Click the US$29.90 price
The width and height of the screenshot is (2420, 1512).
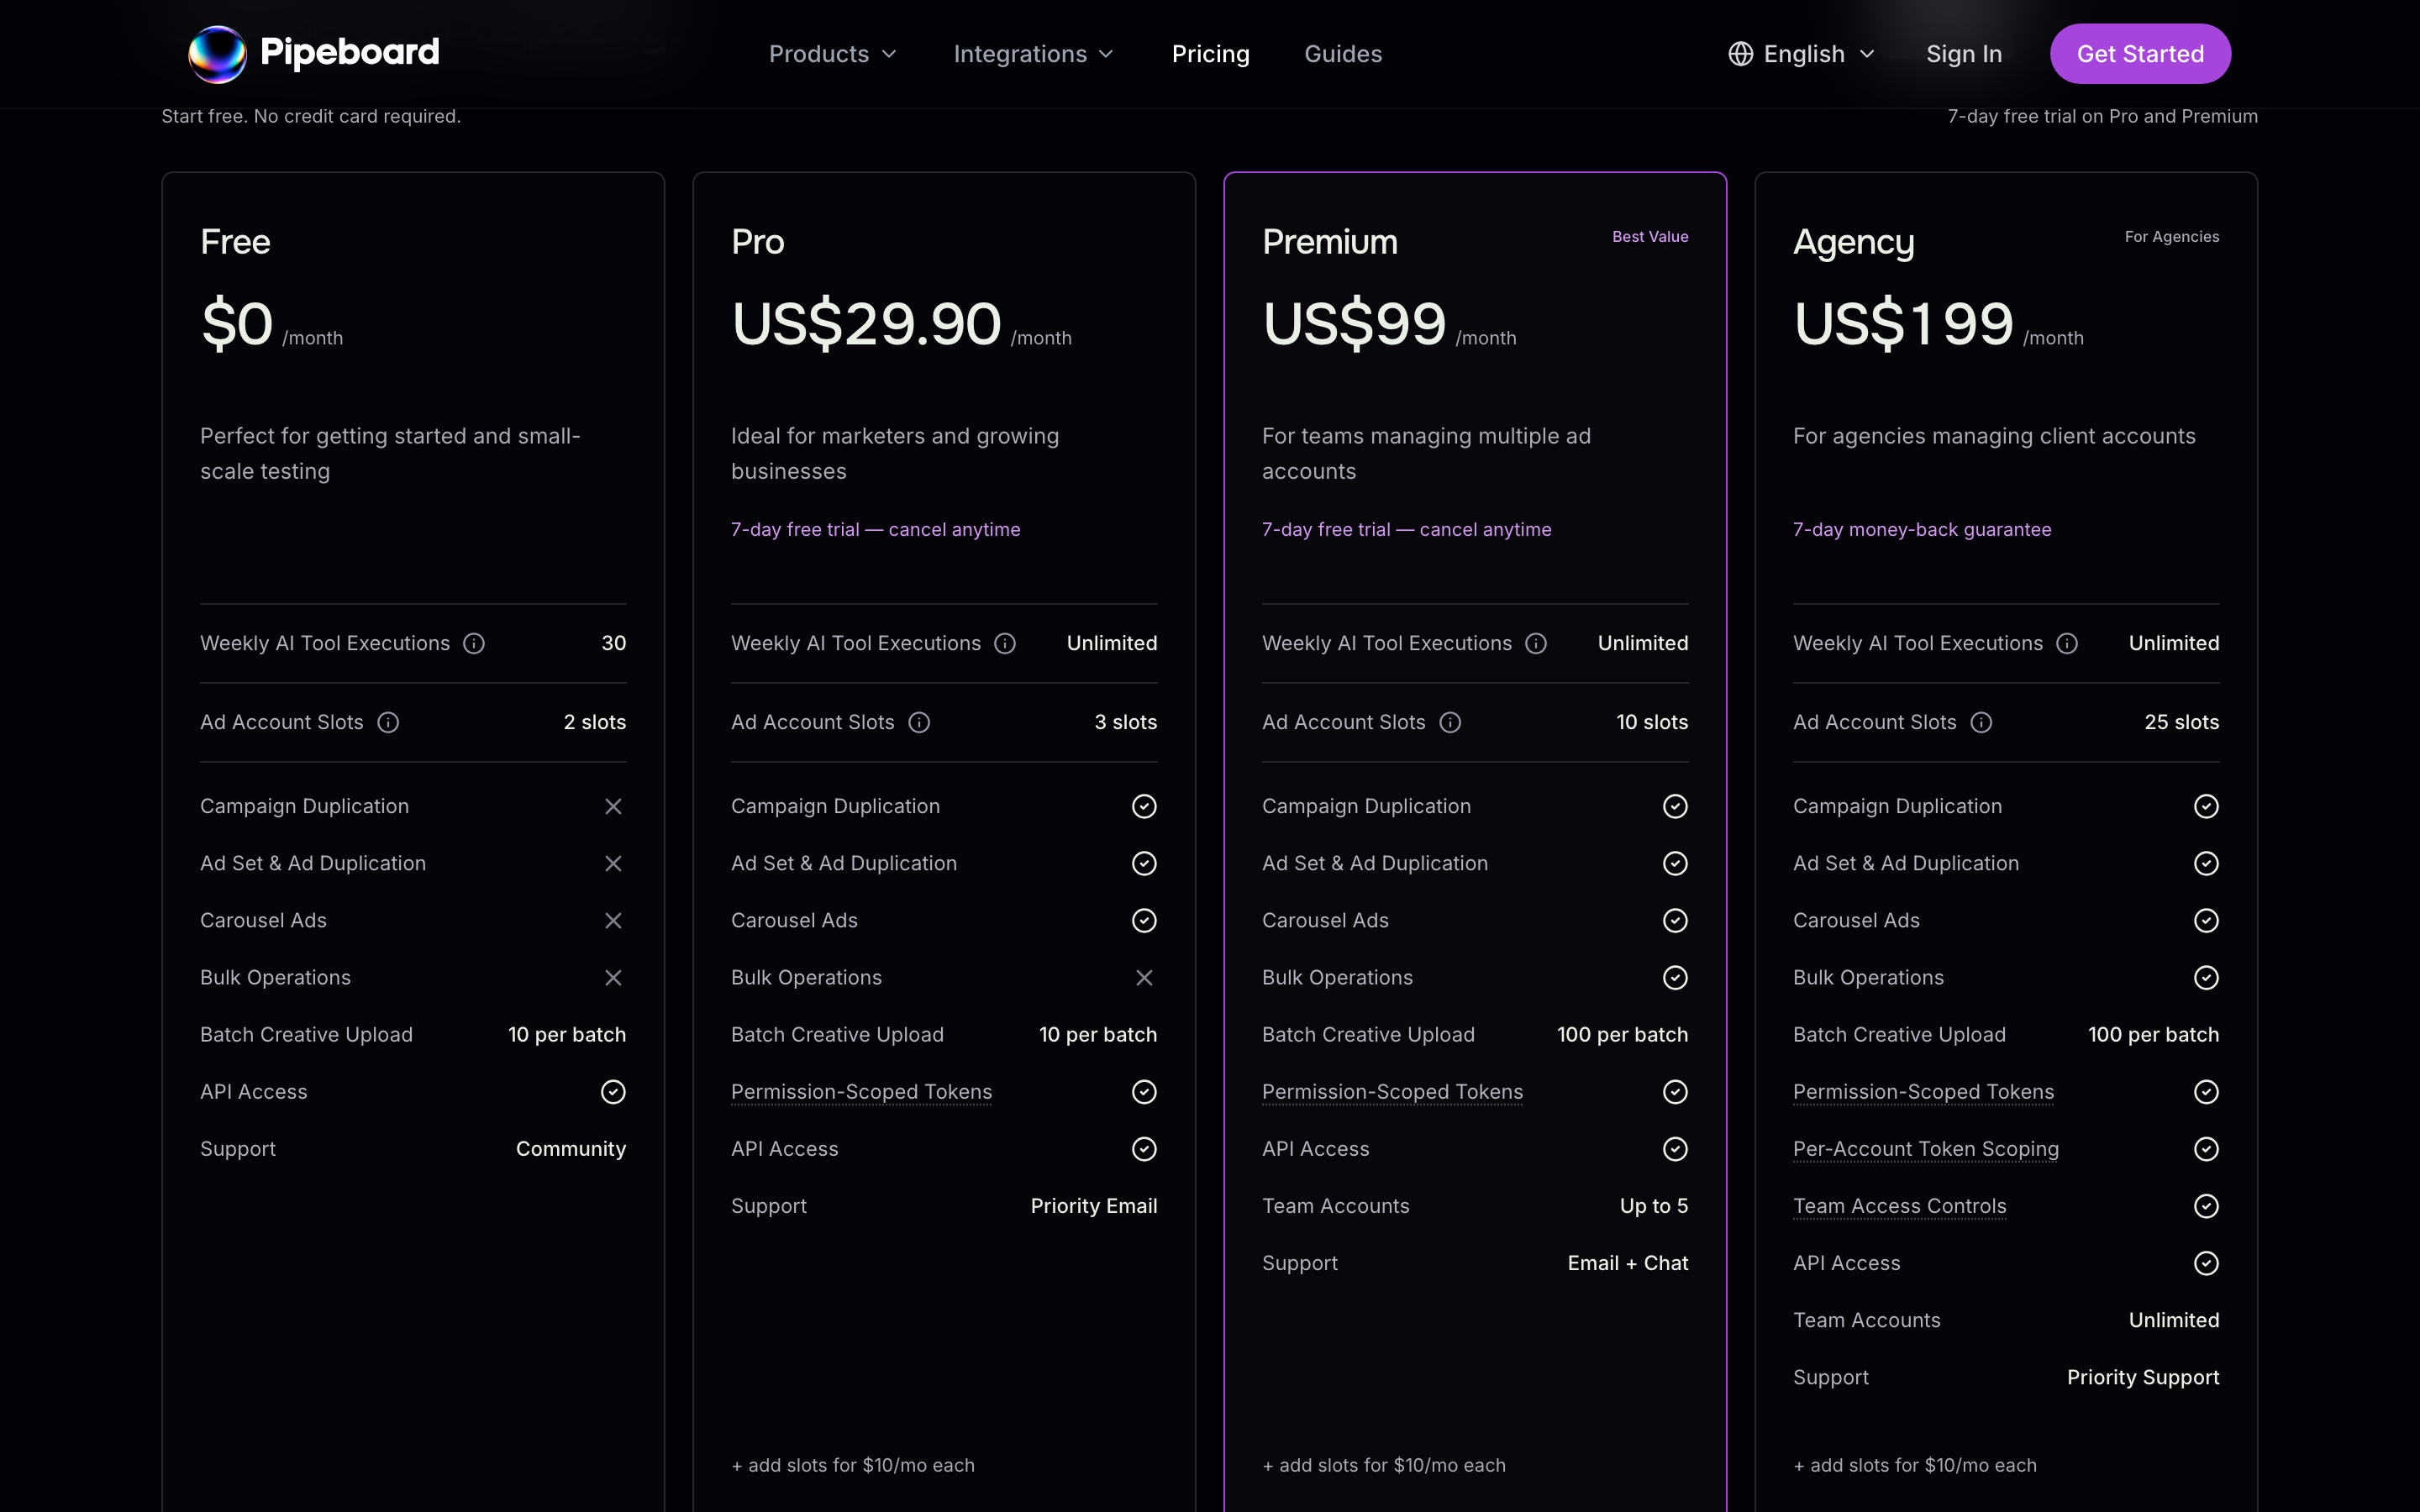coord(866,324)
